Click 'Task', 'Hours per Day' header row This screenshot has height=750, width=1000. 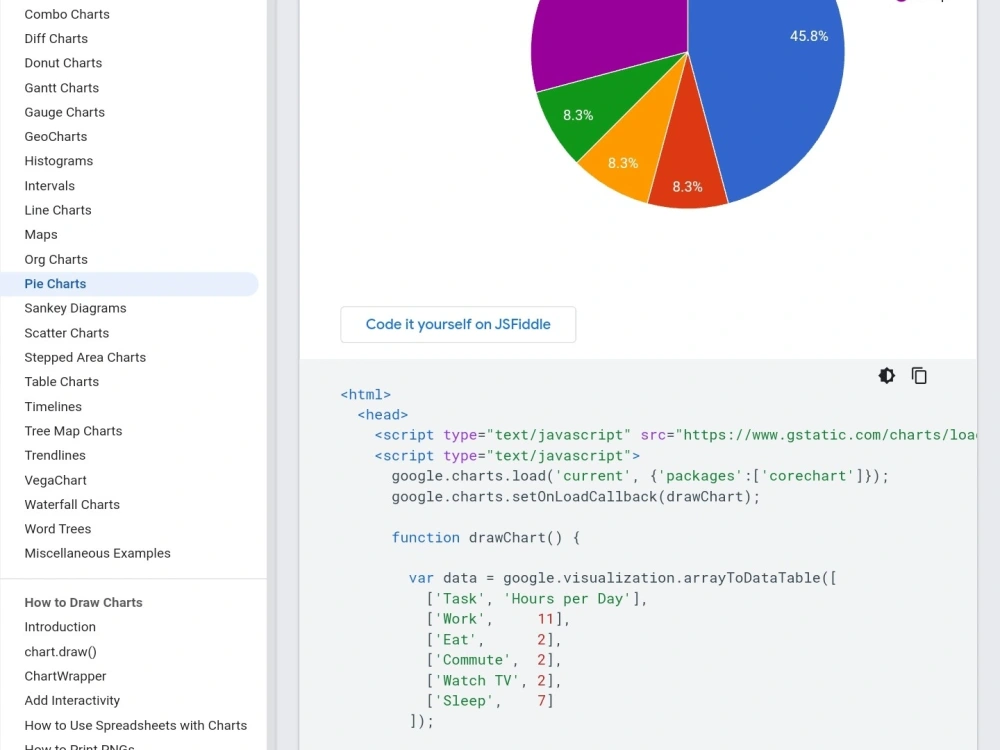(537, 598)
